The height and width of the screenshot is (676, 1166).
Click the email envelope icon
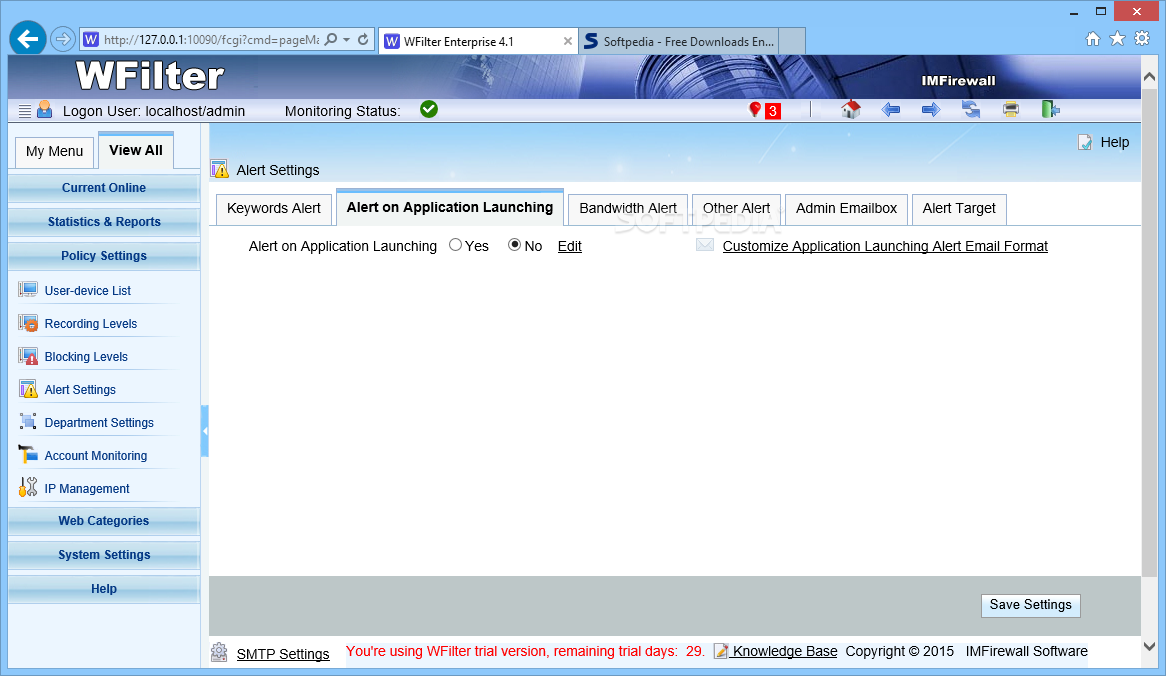pyautogui.click(x=705, y=245)
